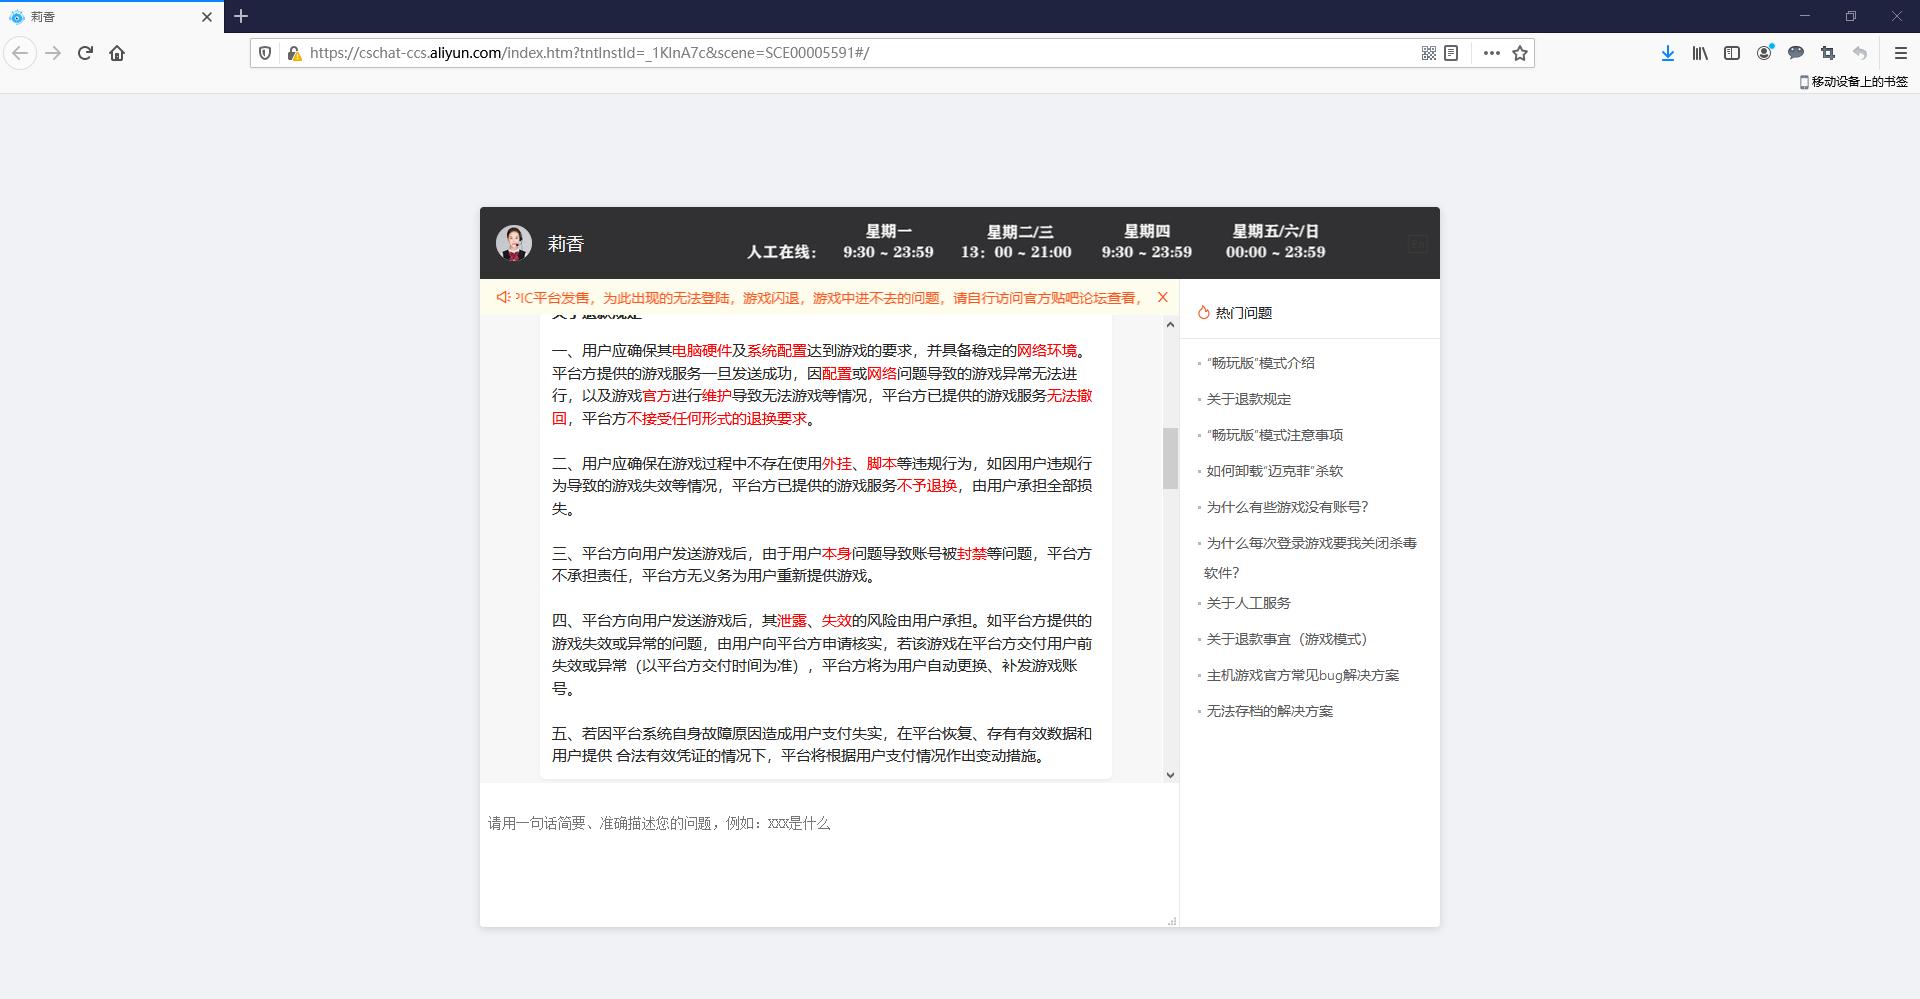The image size is (1920, 999).
Task: Open reader view in the address bar
Action: [x=1451, y=53]
